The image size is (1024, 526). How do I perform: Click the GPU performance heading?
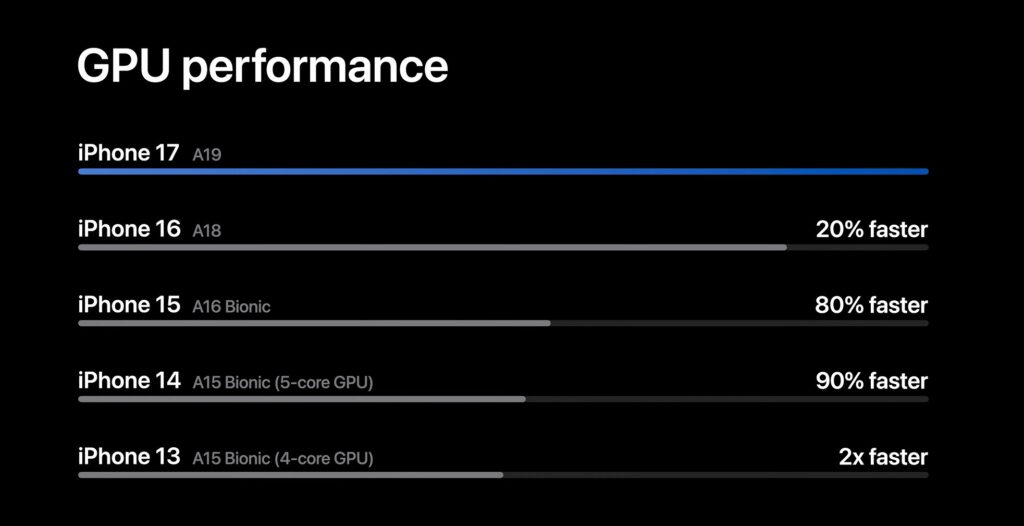263,67
